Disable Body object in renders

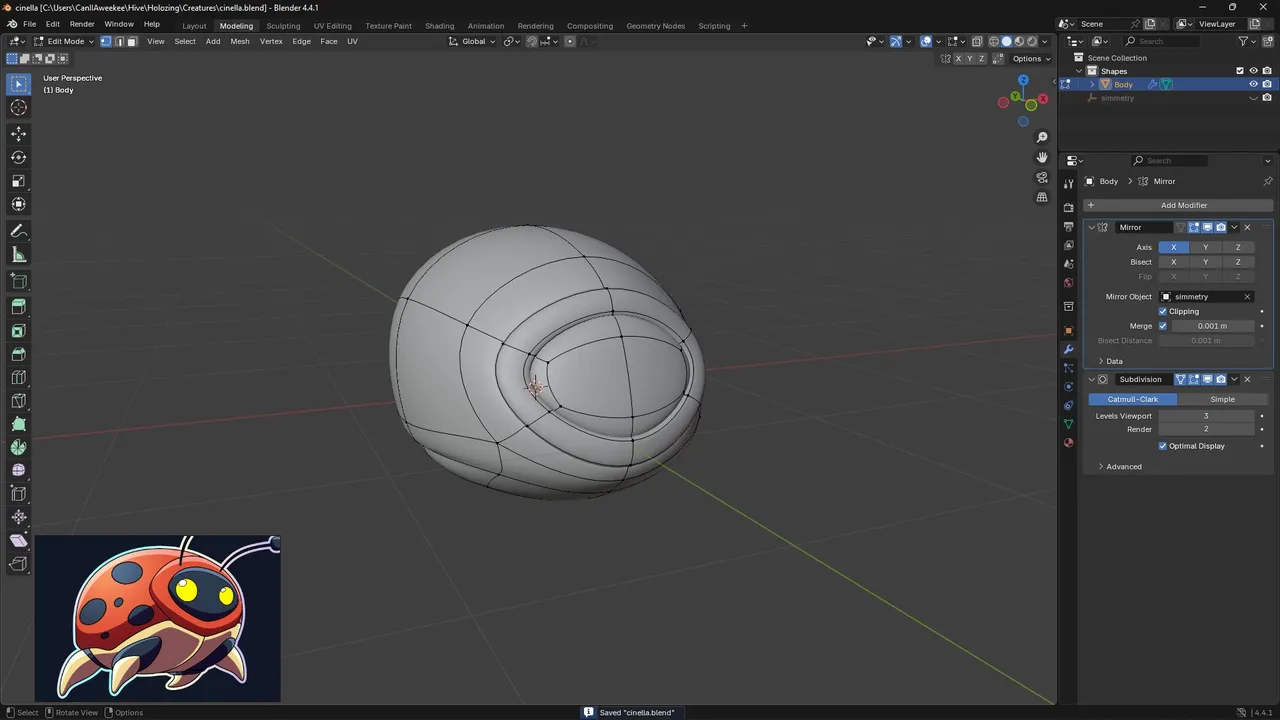(1267, 84)
